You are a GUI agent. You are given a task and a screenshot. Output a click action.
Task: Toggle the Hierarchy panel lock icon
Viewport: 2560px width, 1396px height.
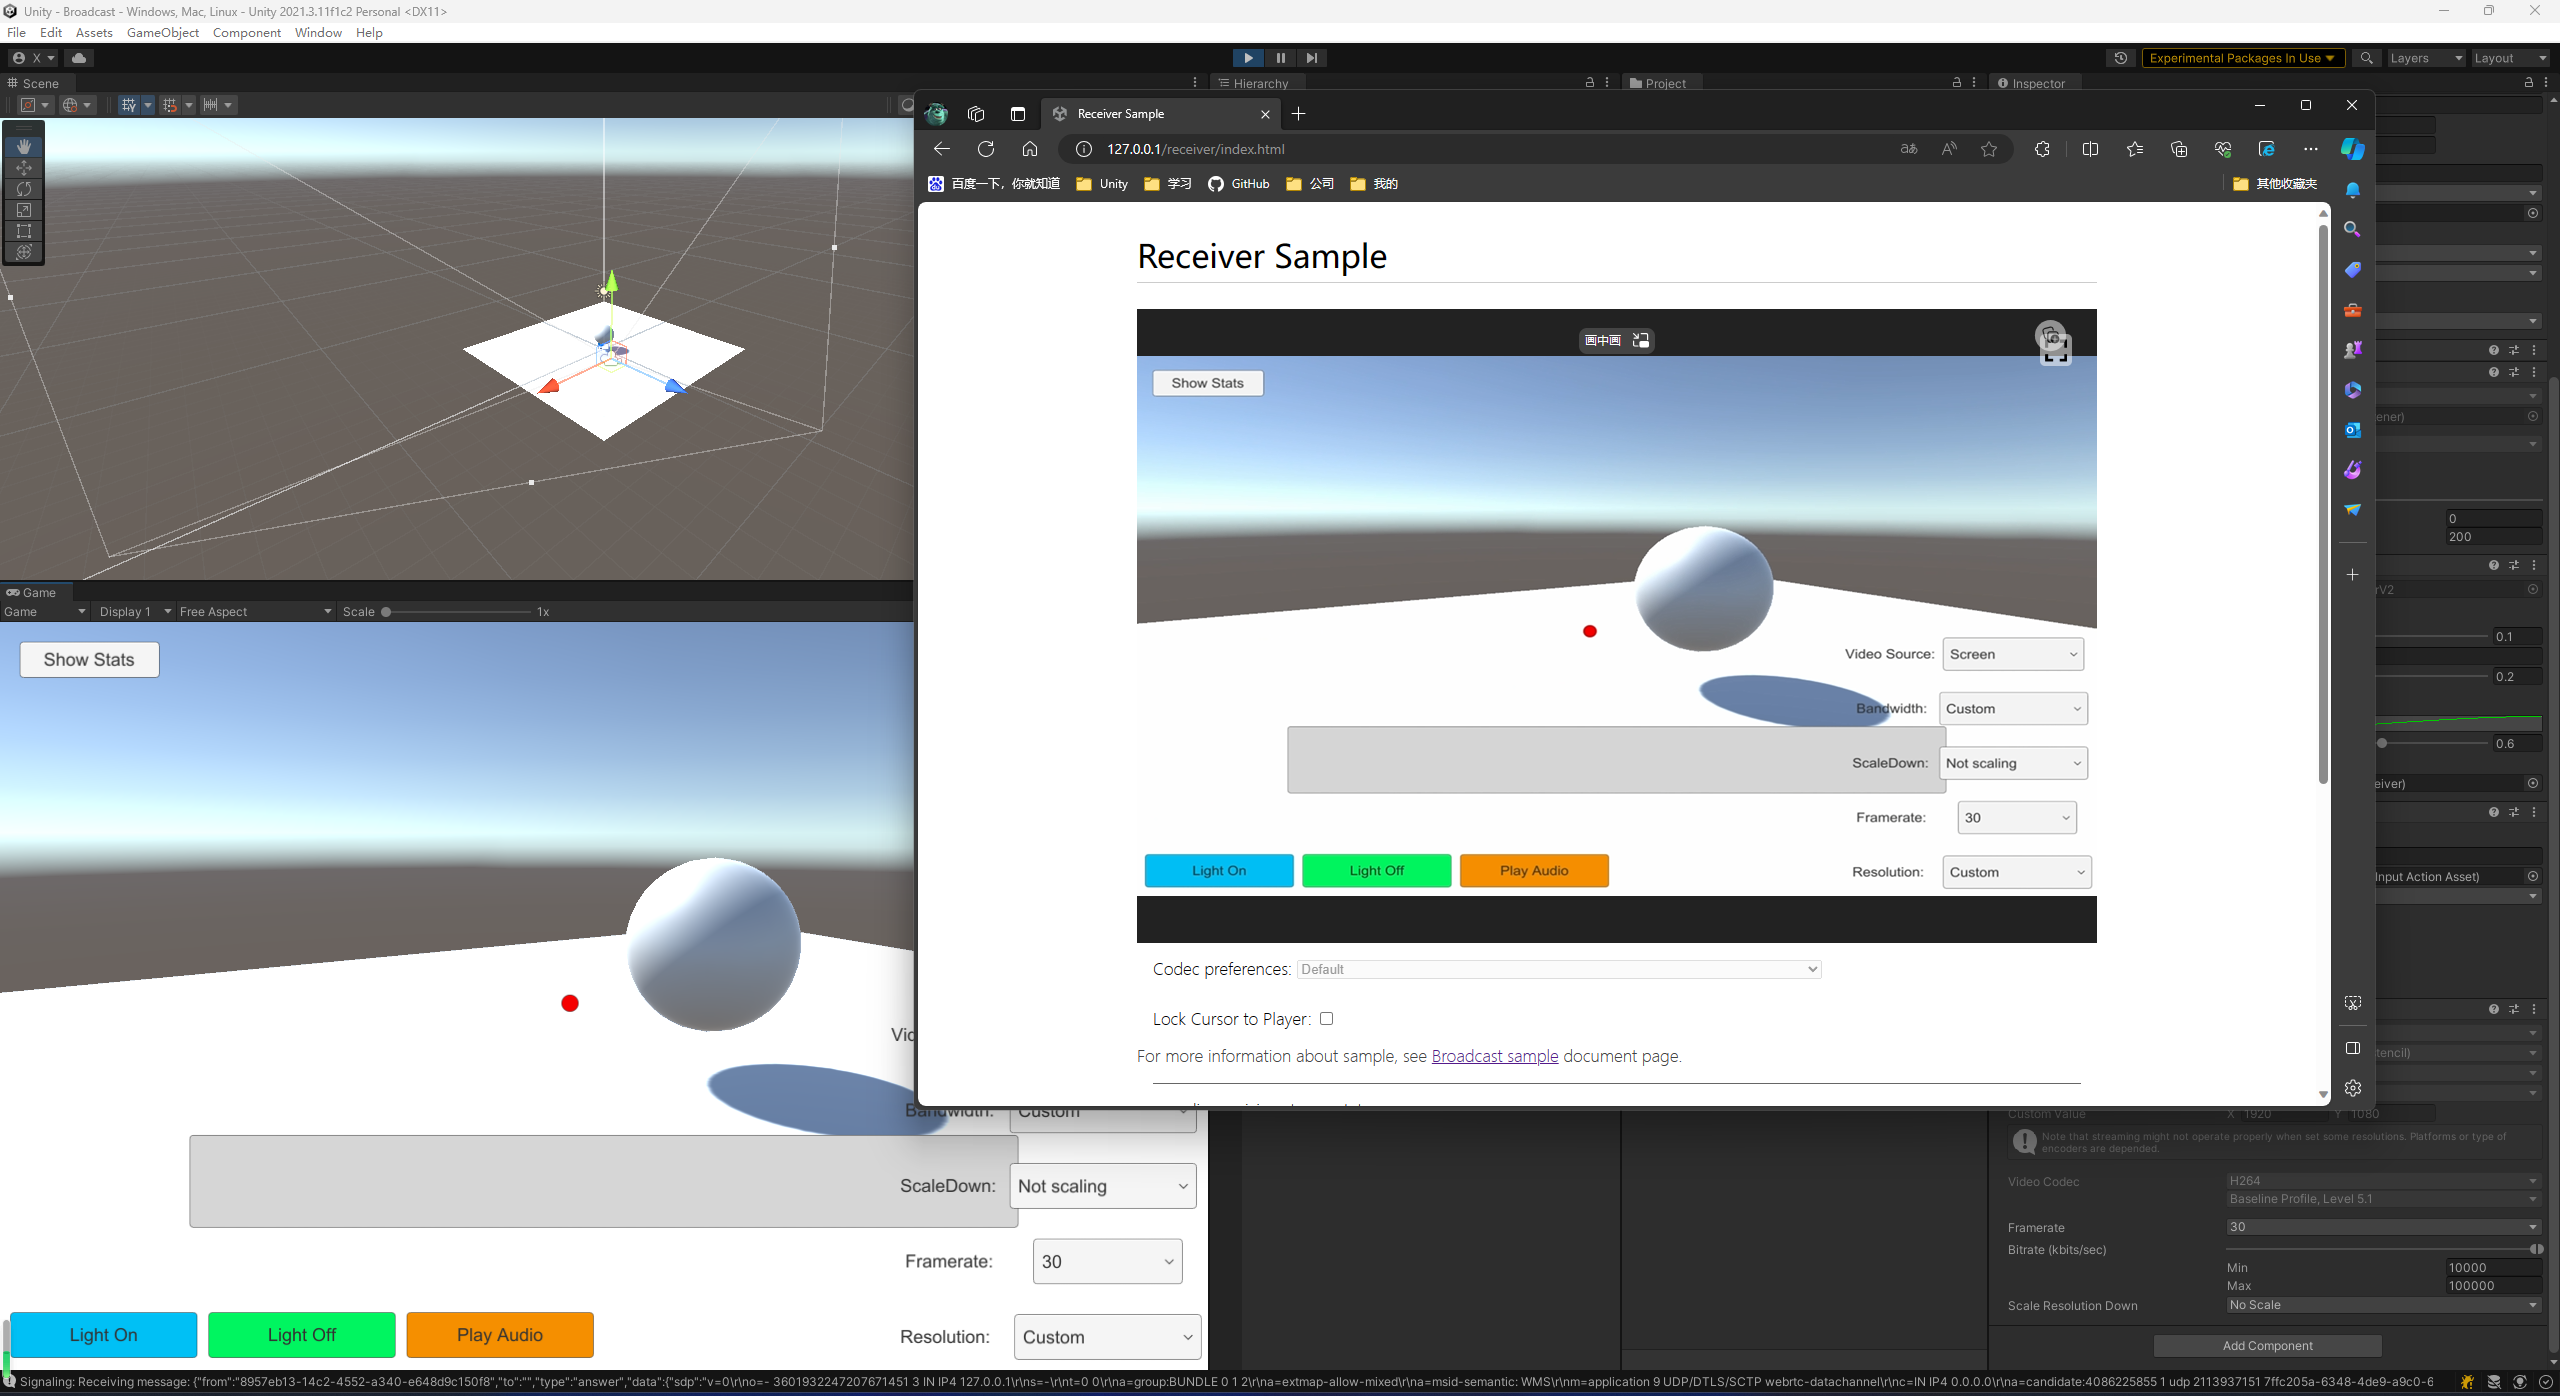point(1589,83)
